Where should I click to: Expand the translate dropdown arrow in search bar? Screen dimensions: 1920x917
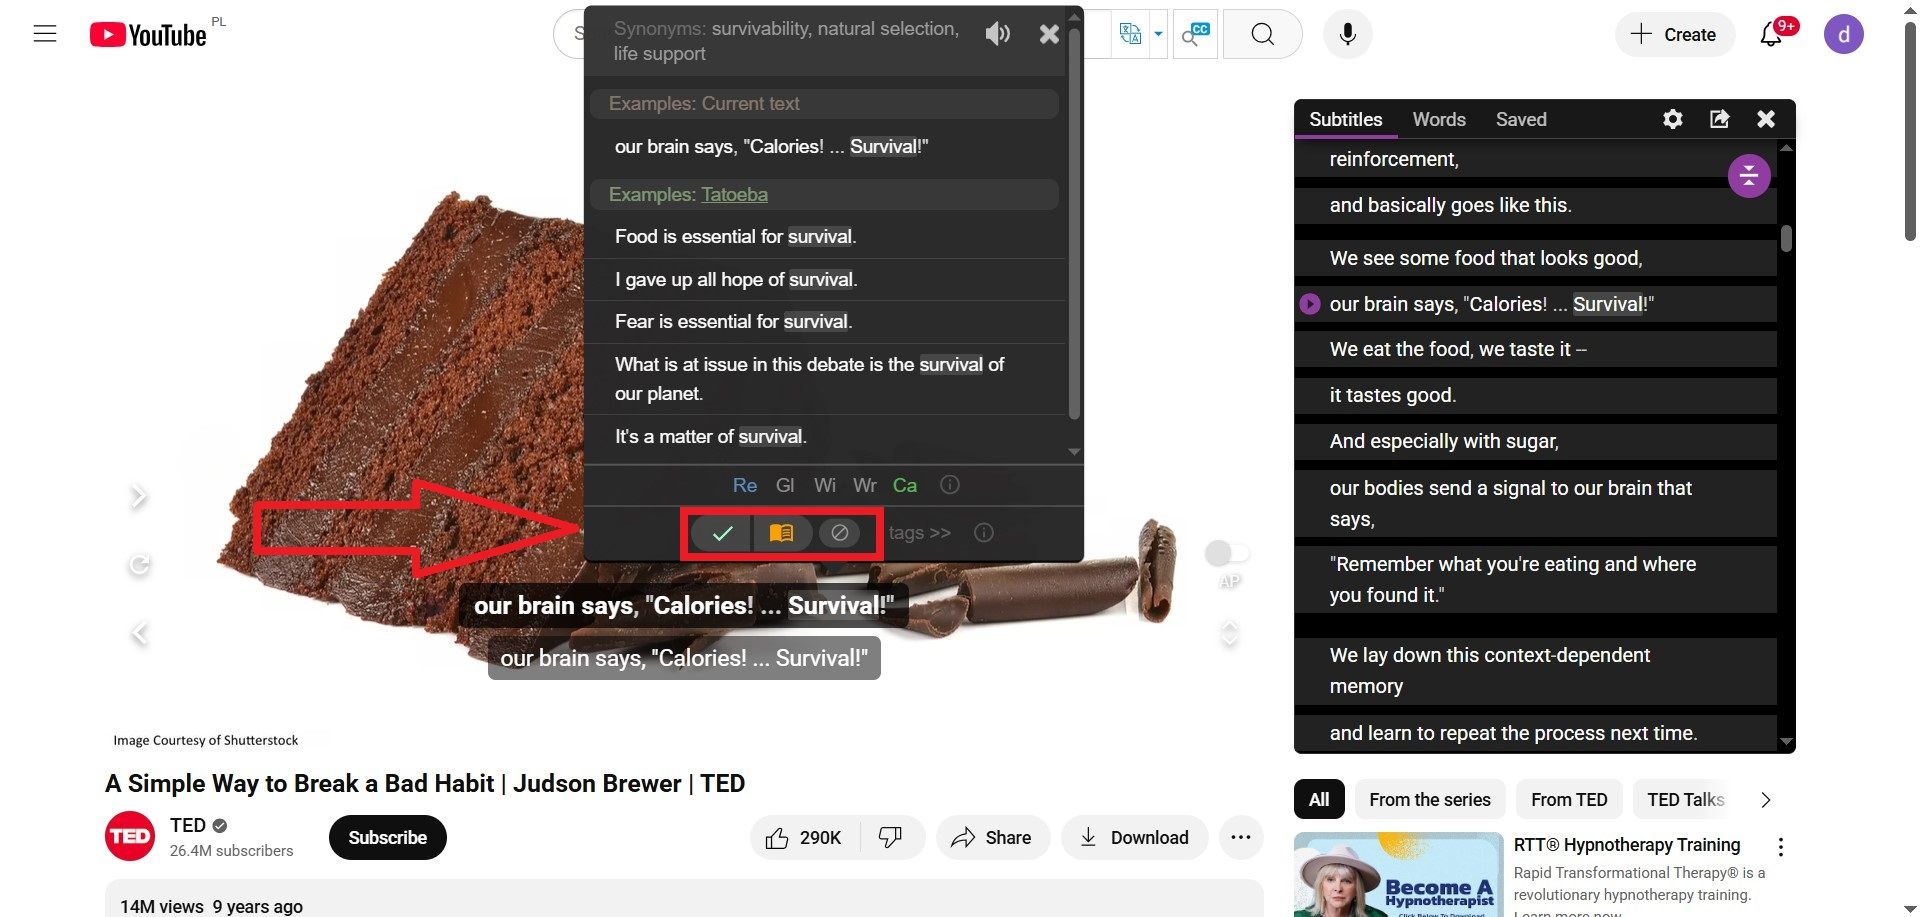(1158, 34)
